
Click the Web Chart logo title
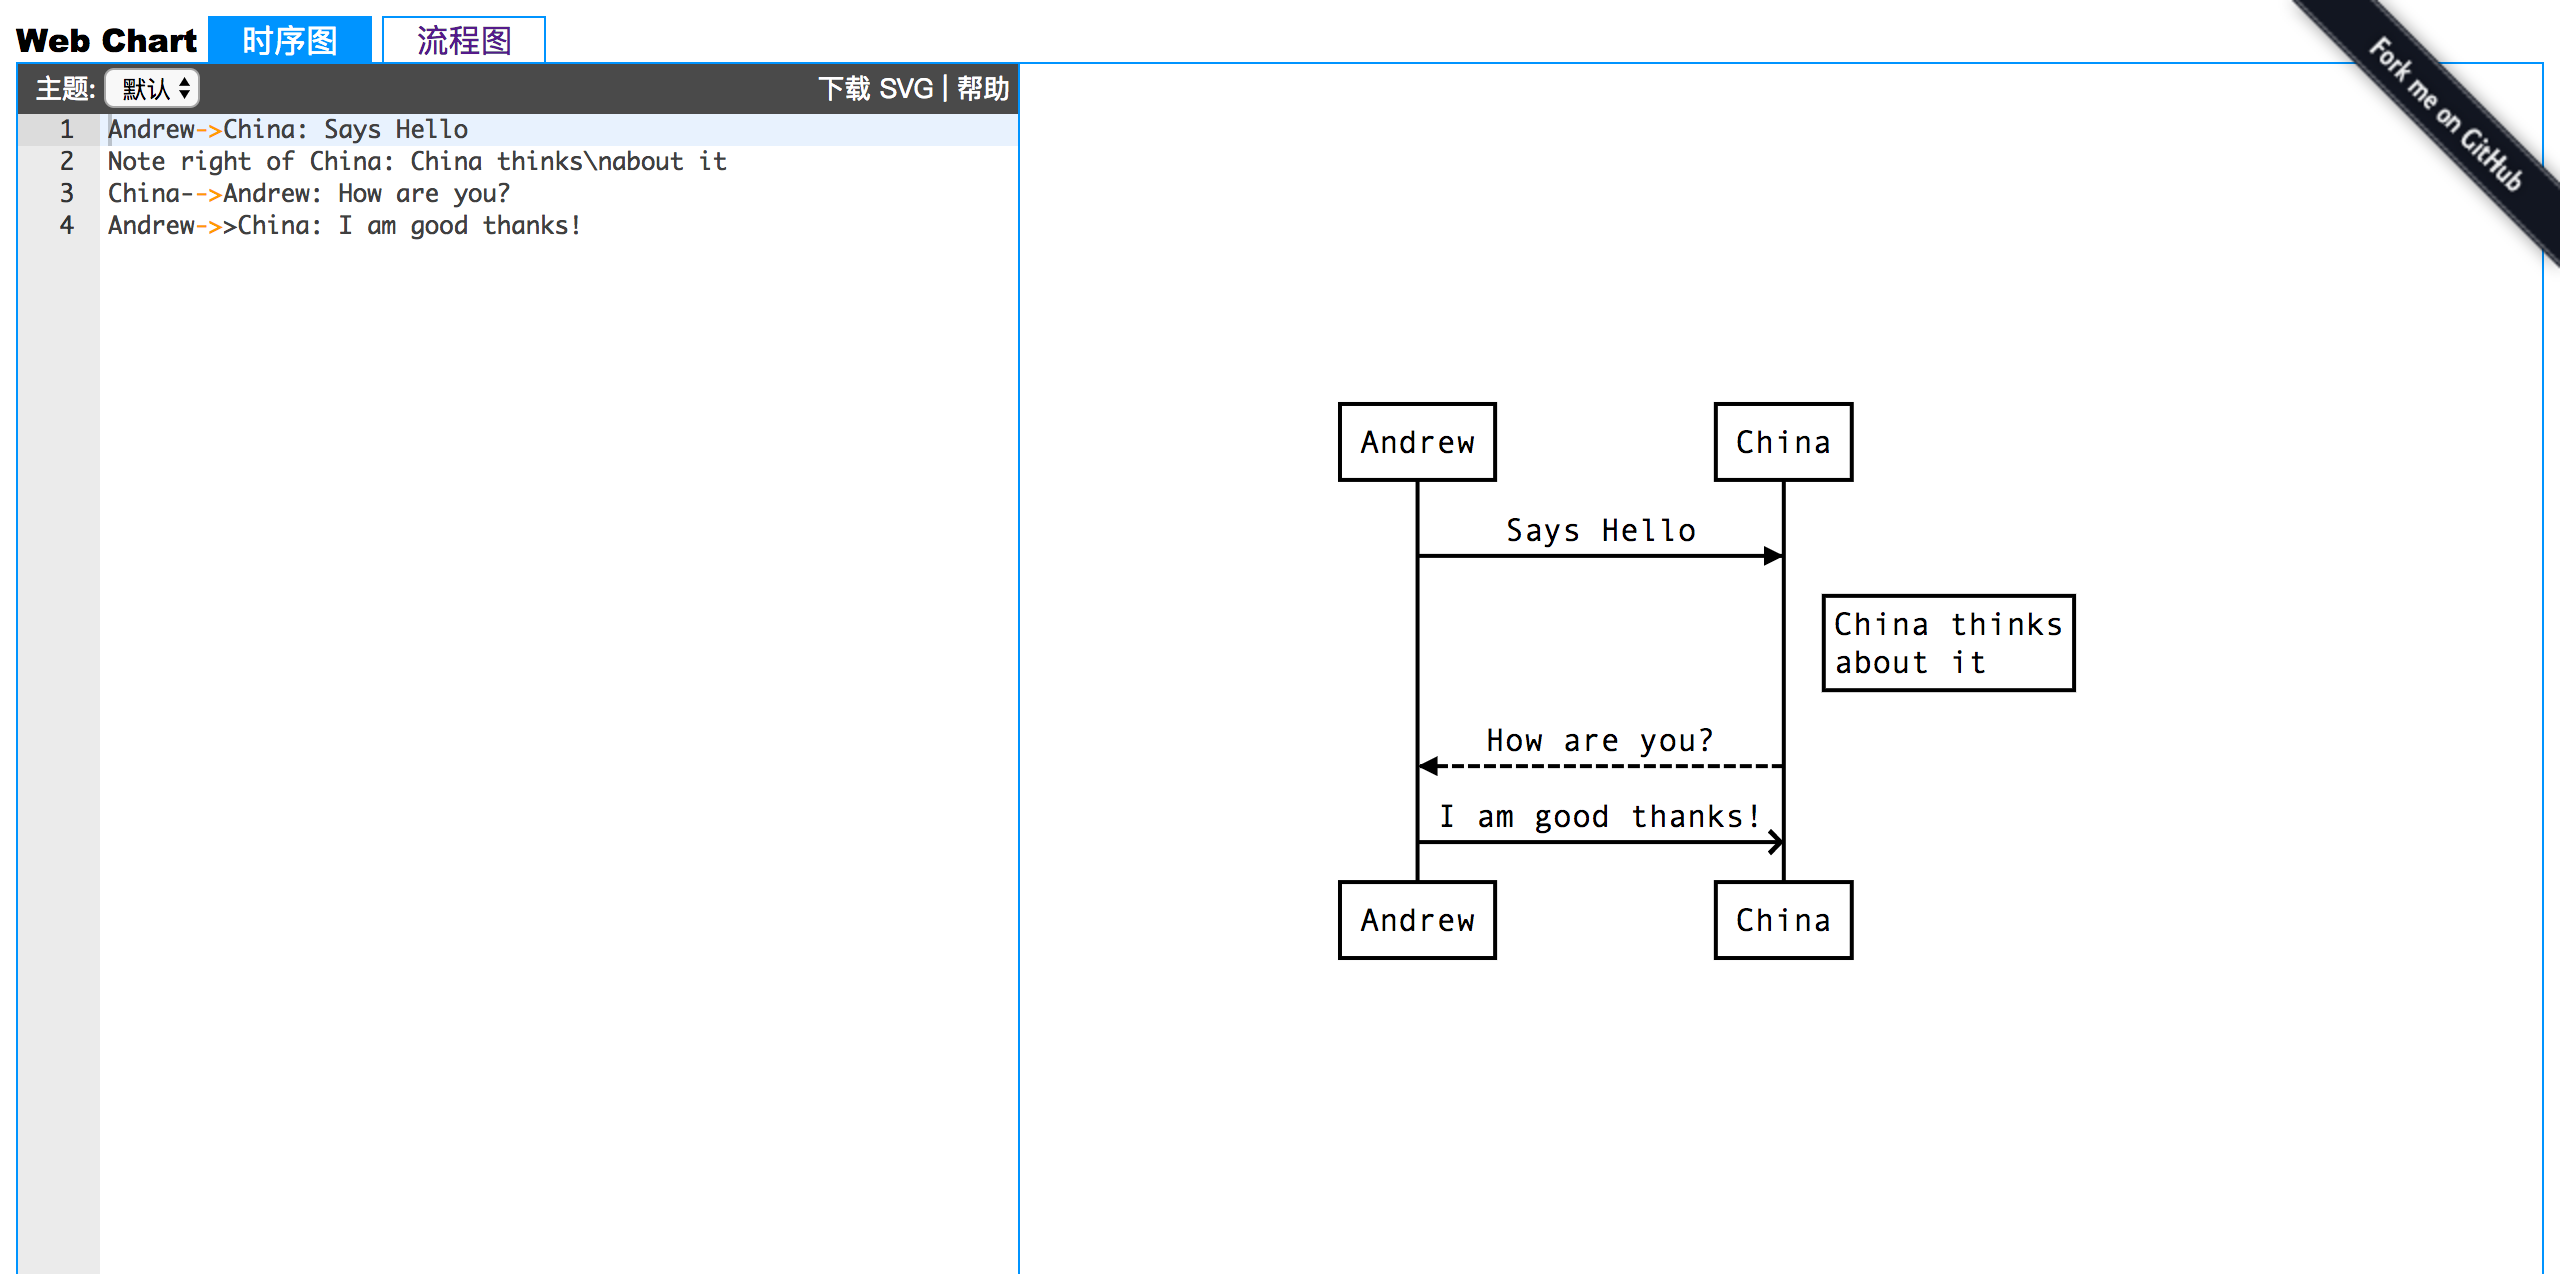[x=107, y=41]
